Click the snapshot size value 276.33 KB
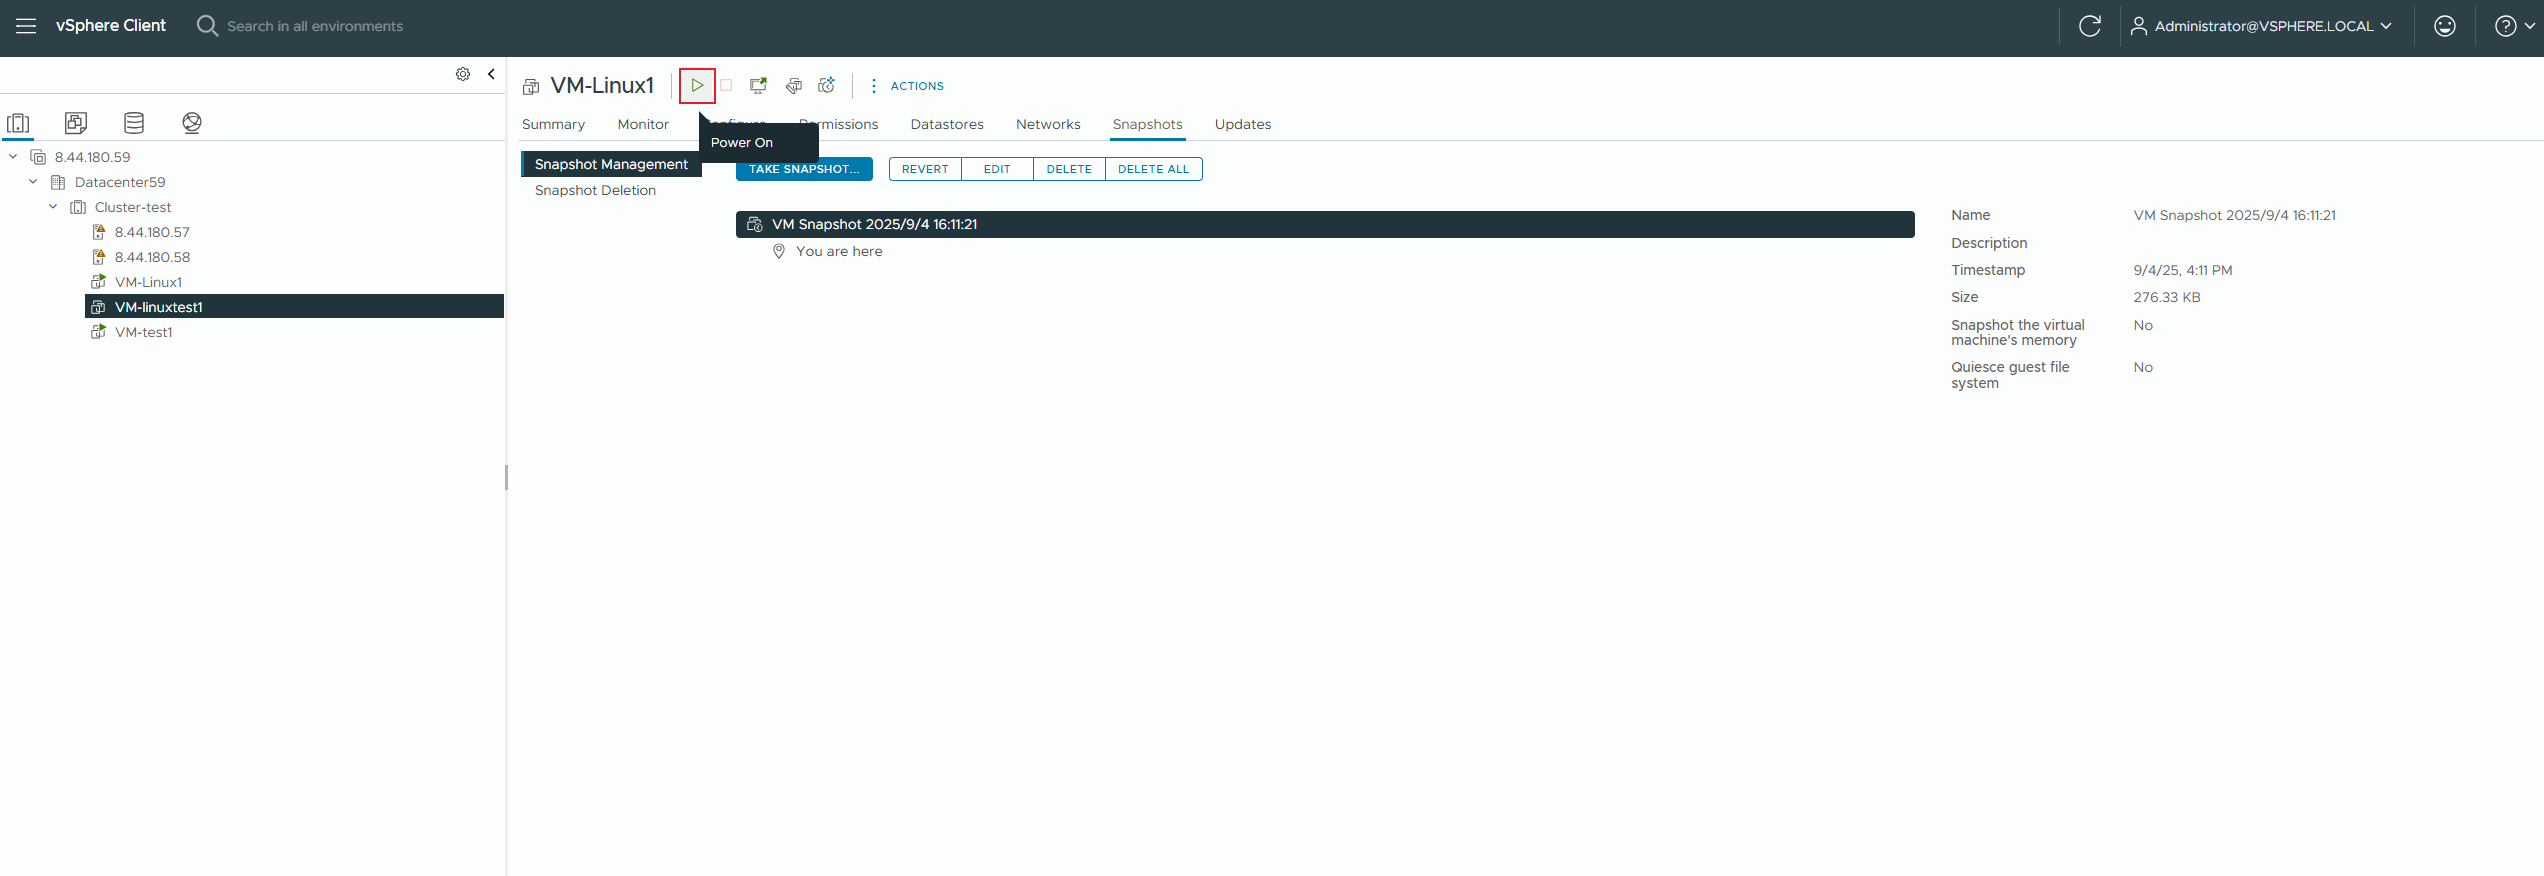 point(2166,297)
